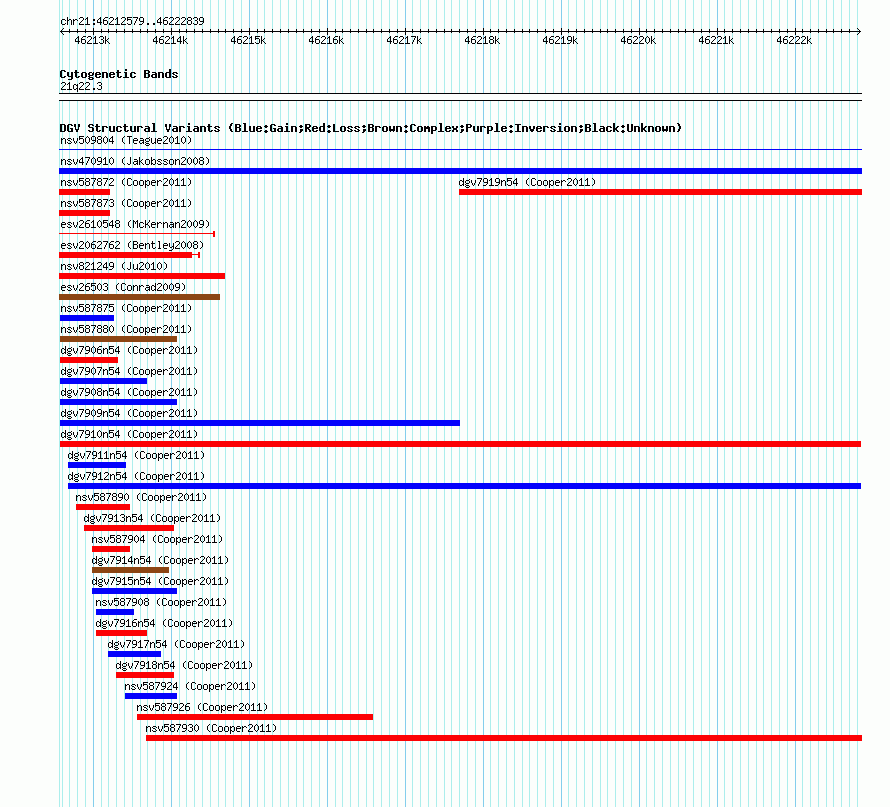Viewport: 890px width, 807px height.
Task: Click the 46213k ruler tick label
Action: tap(92, 40)
